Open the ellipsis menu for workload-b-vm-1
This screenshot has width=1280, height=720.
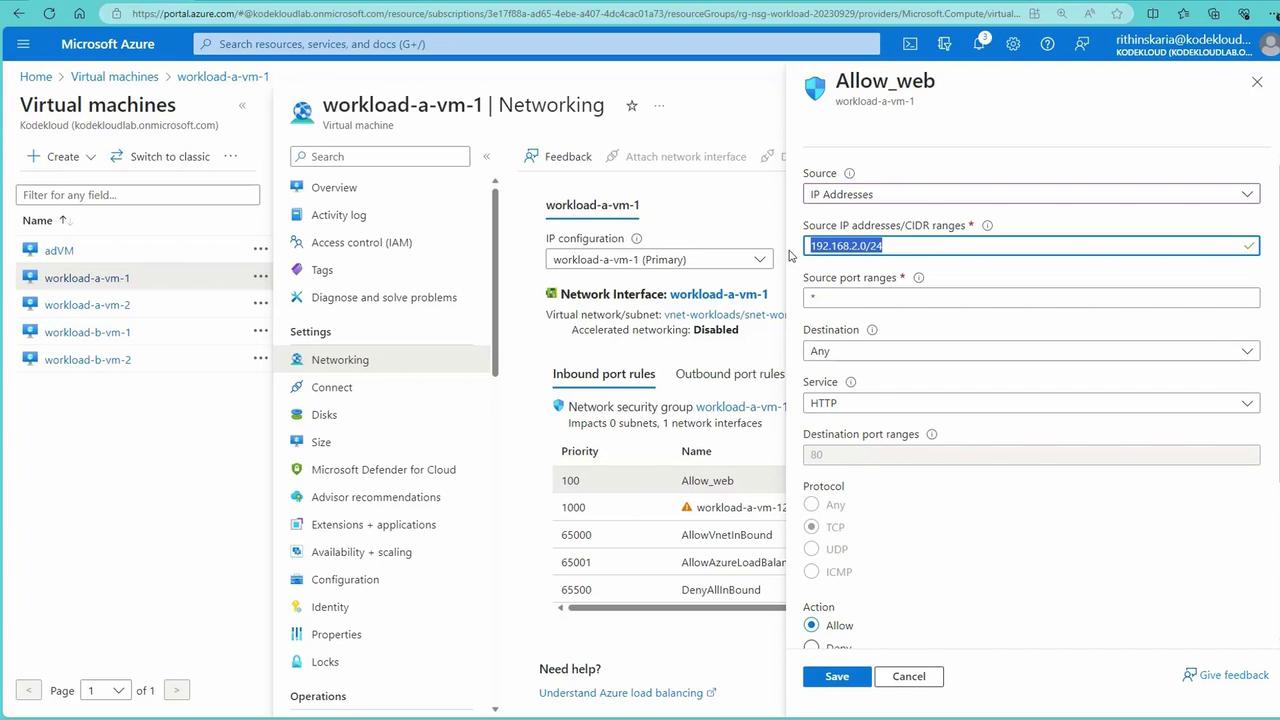point(260,331)
